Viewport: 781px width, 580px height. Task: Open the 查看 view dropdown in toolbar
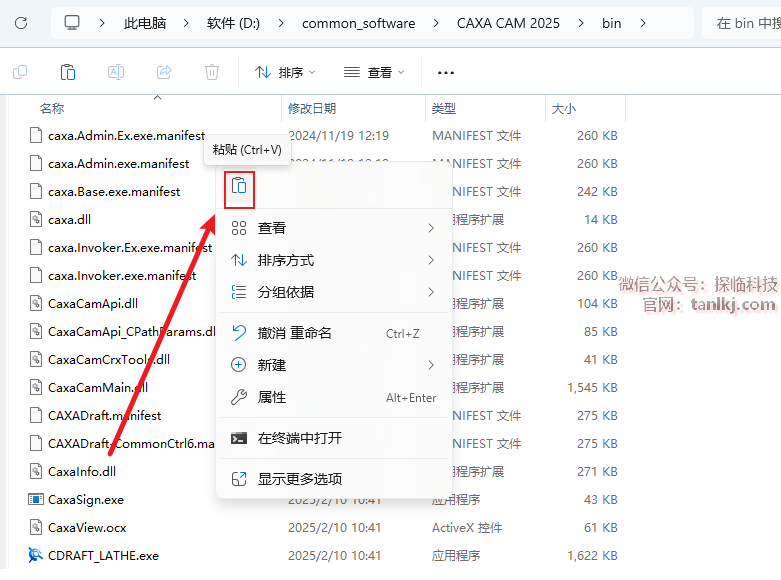pyautogui.click(x=374, y=72)
